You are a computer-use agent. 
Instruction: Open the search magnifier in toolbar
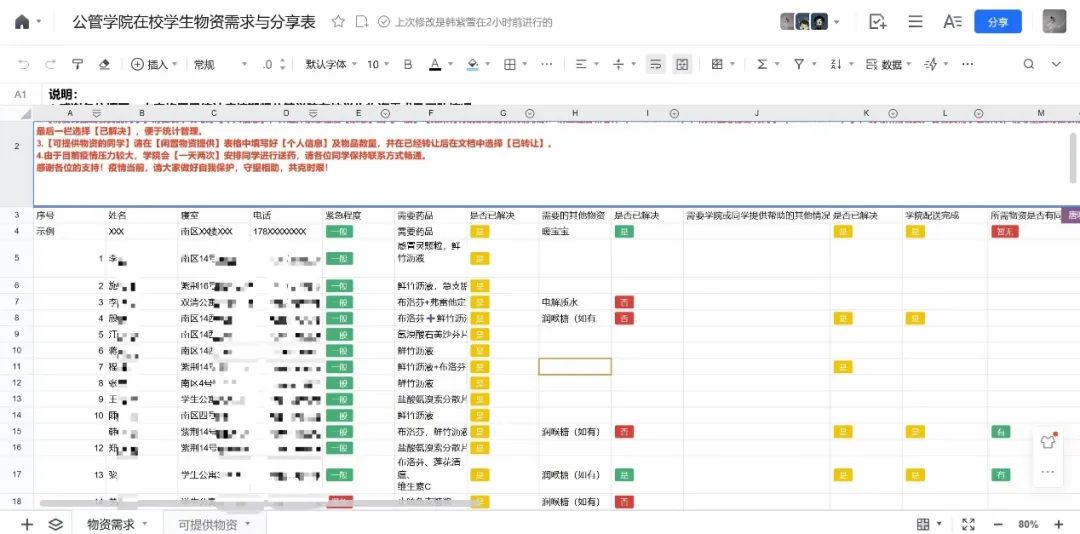1028,64
